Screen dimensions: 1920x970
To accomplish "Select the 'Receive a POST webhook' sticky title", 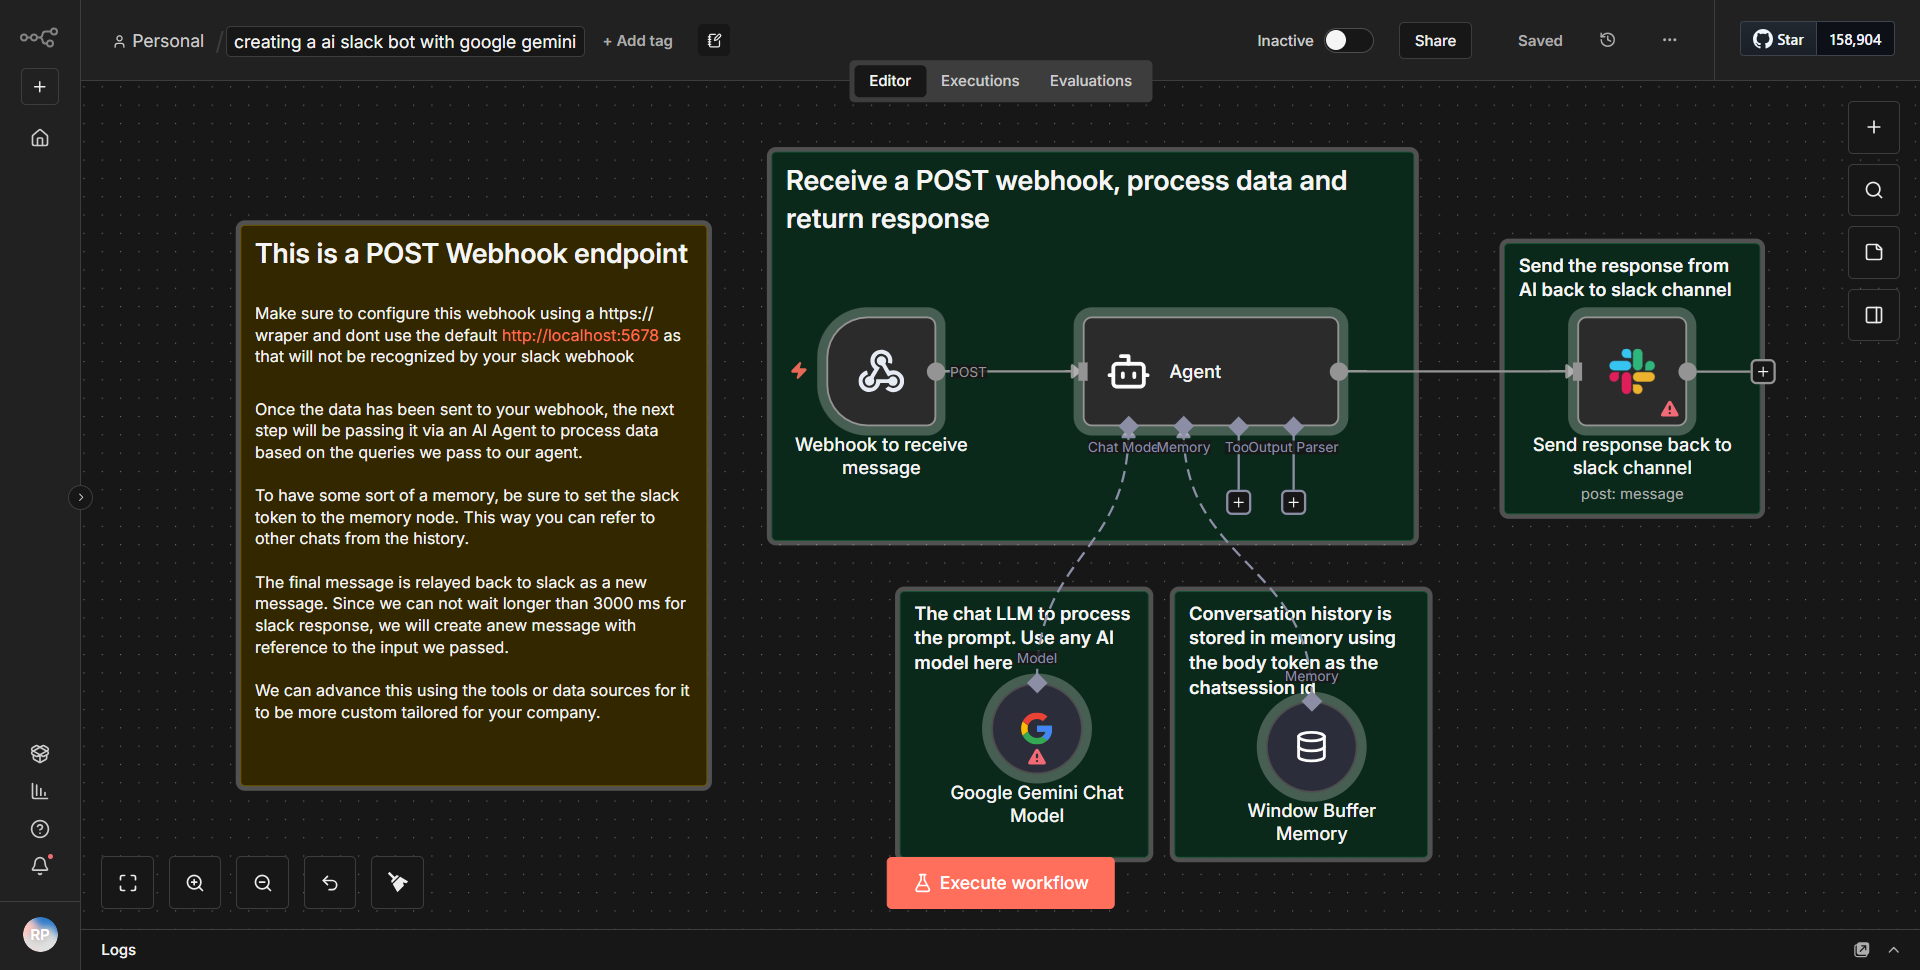I will 1066,199.
